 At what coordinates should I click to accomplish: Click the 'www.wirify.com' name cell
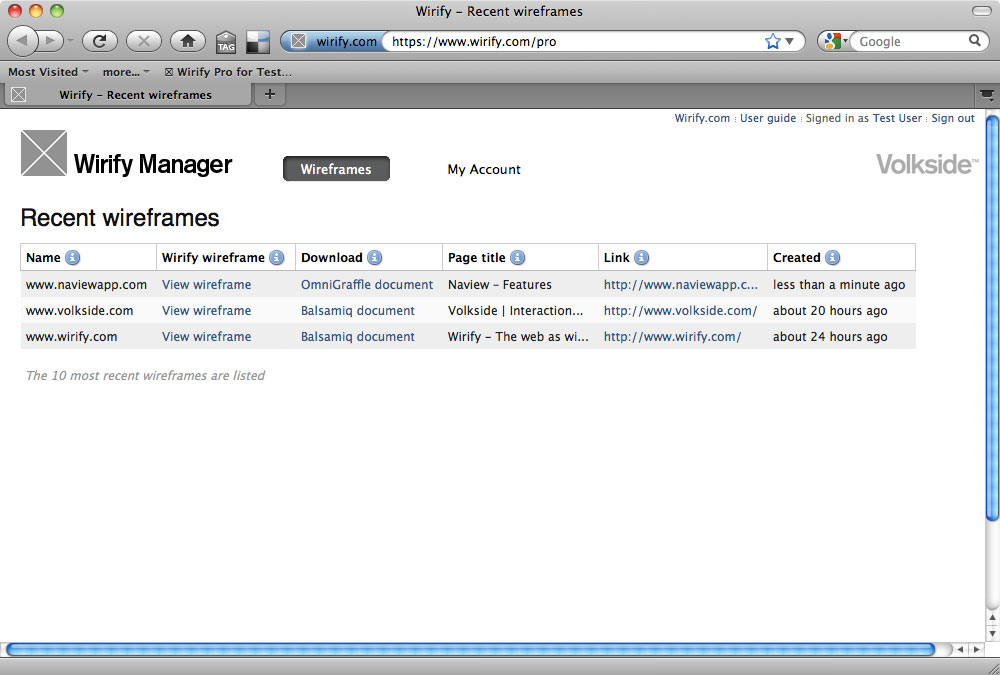coord(71,337)
